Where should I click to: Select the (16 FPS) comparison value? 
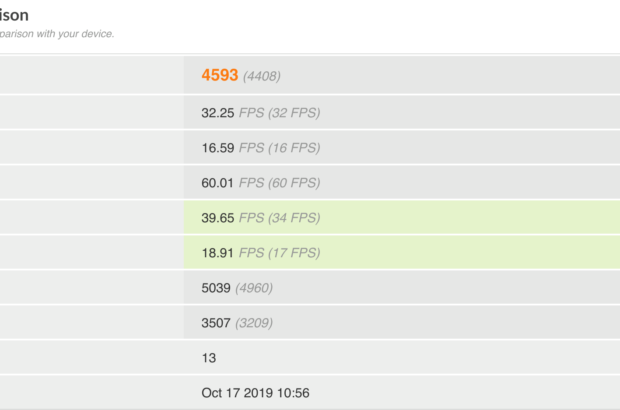[x=295, y=147]
